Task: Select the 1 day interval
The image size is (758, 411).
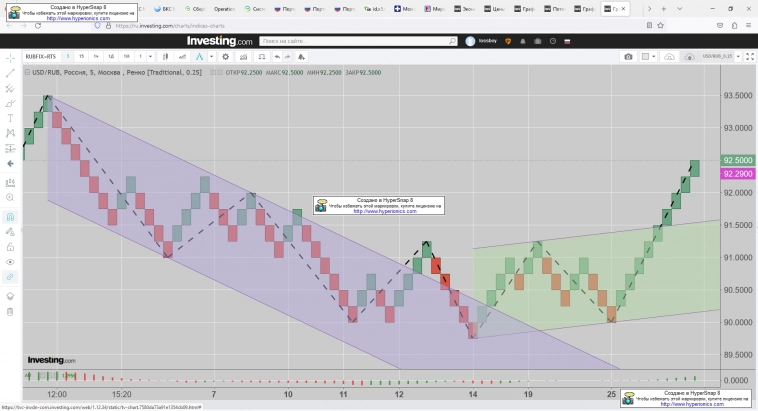Action: click(x=111, y=57)
